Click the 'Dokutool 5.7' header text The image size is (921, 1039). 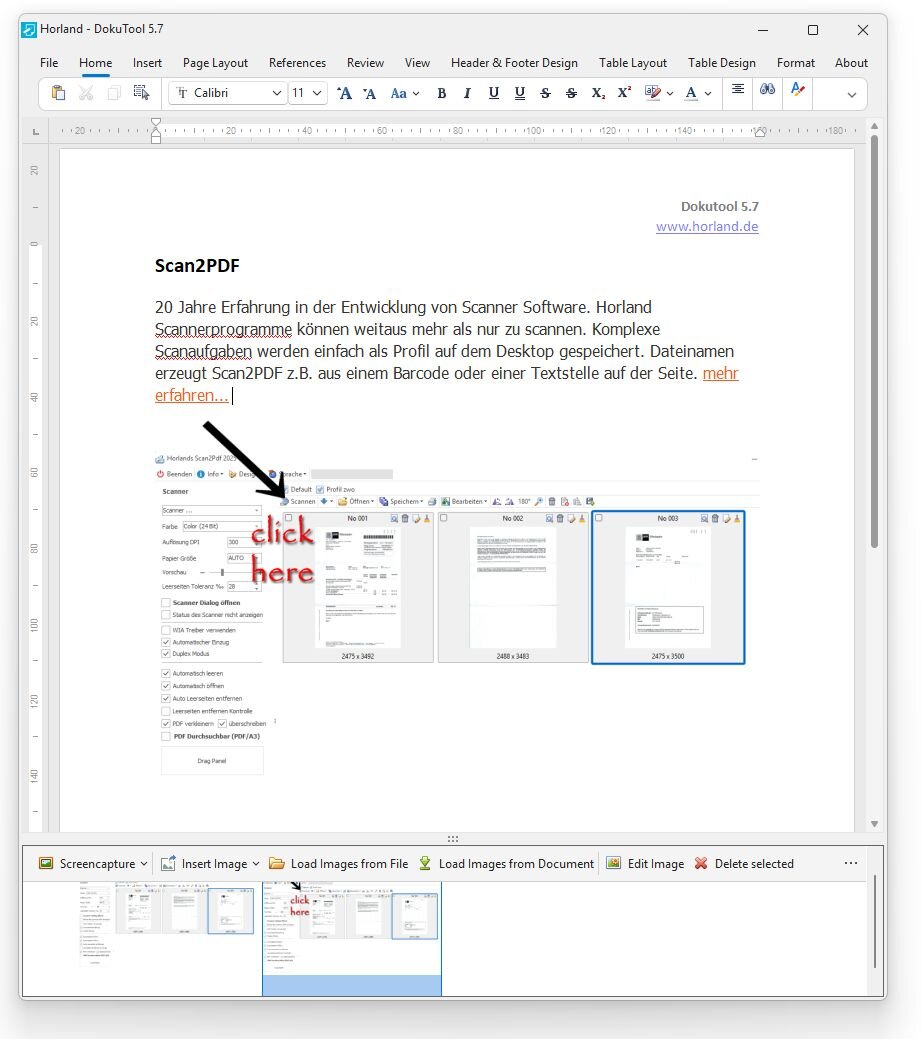[720, 207]
